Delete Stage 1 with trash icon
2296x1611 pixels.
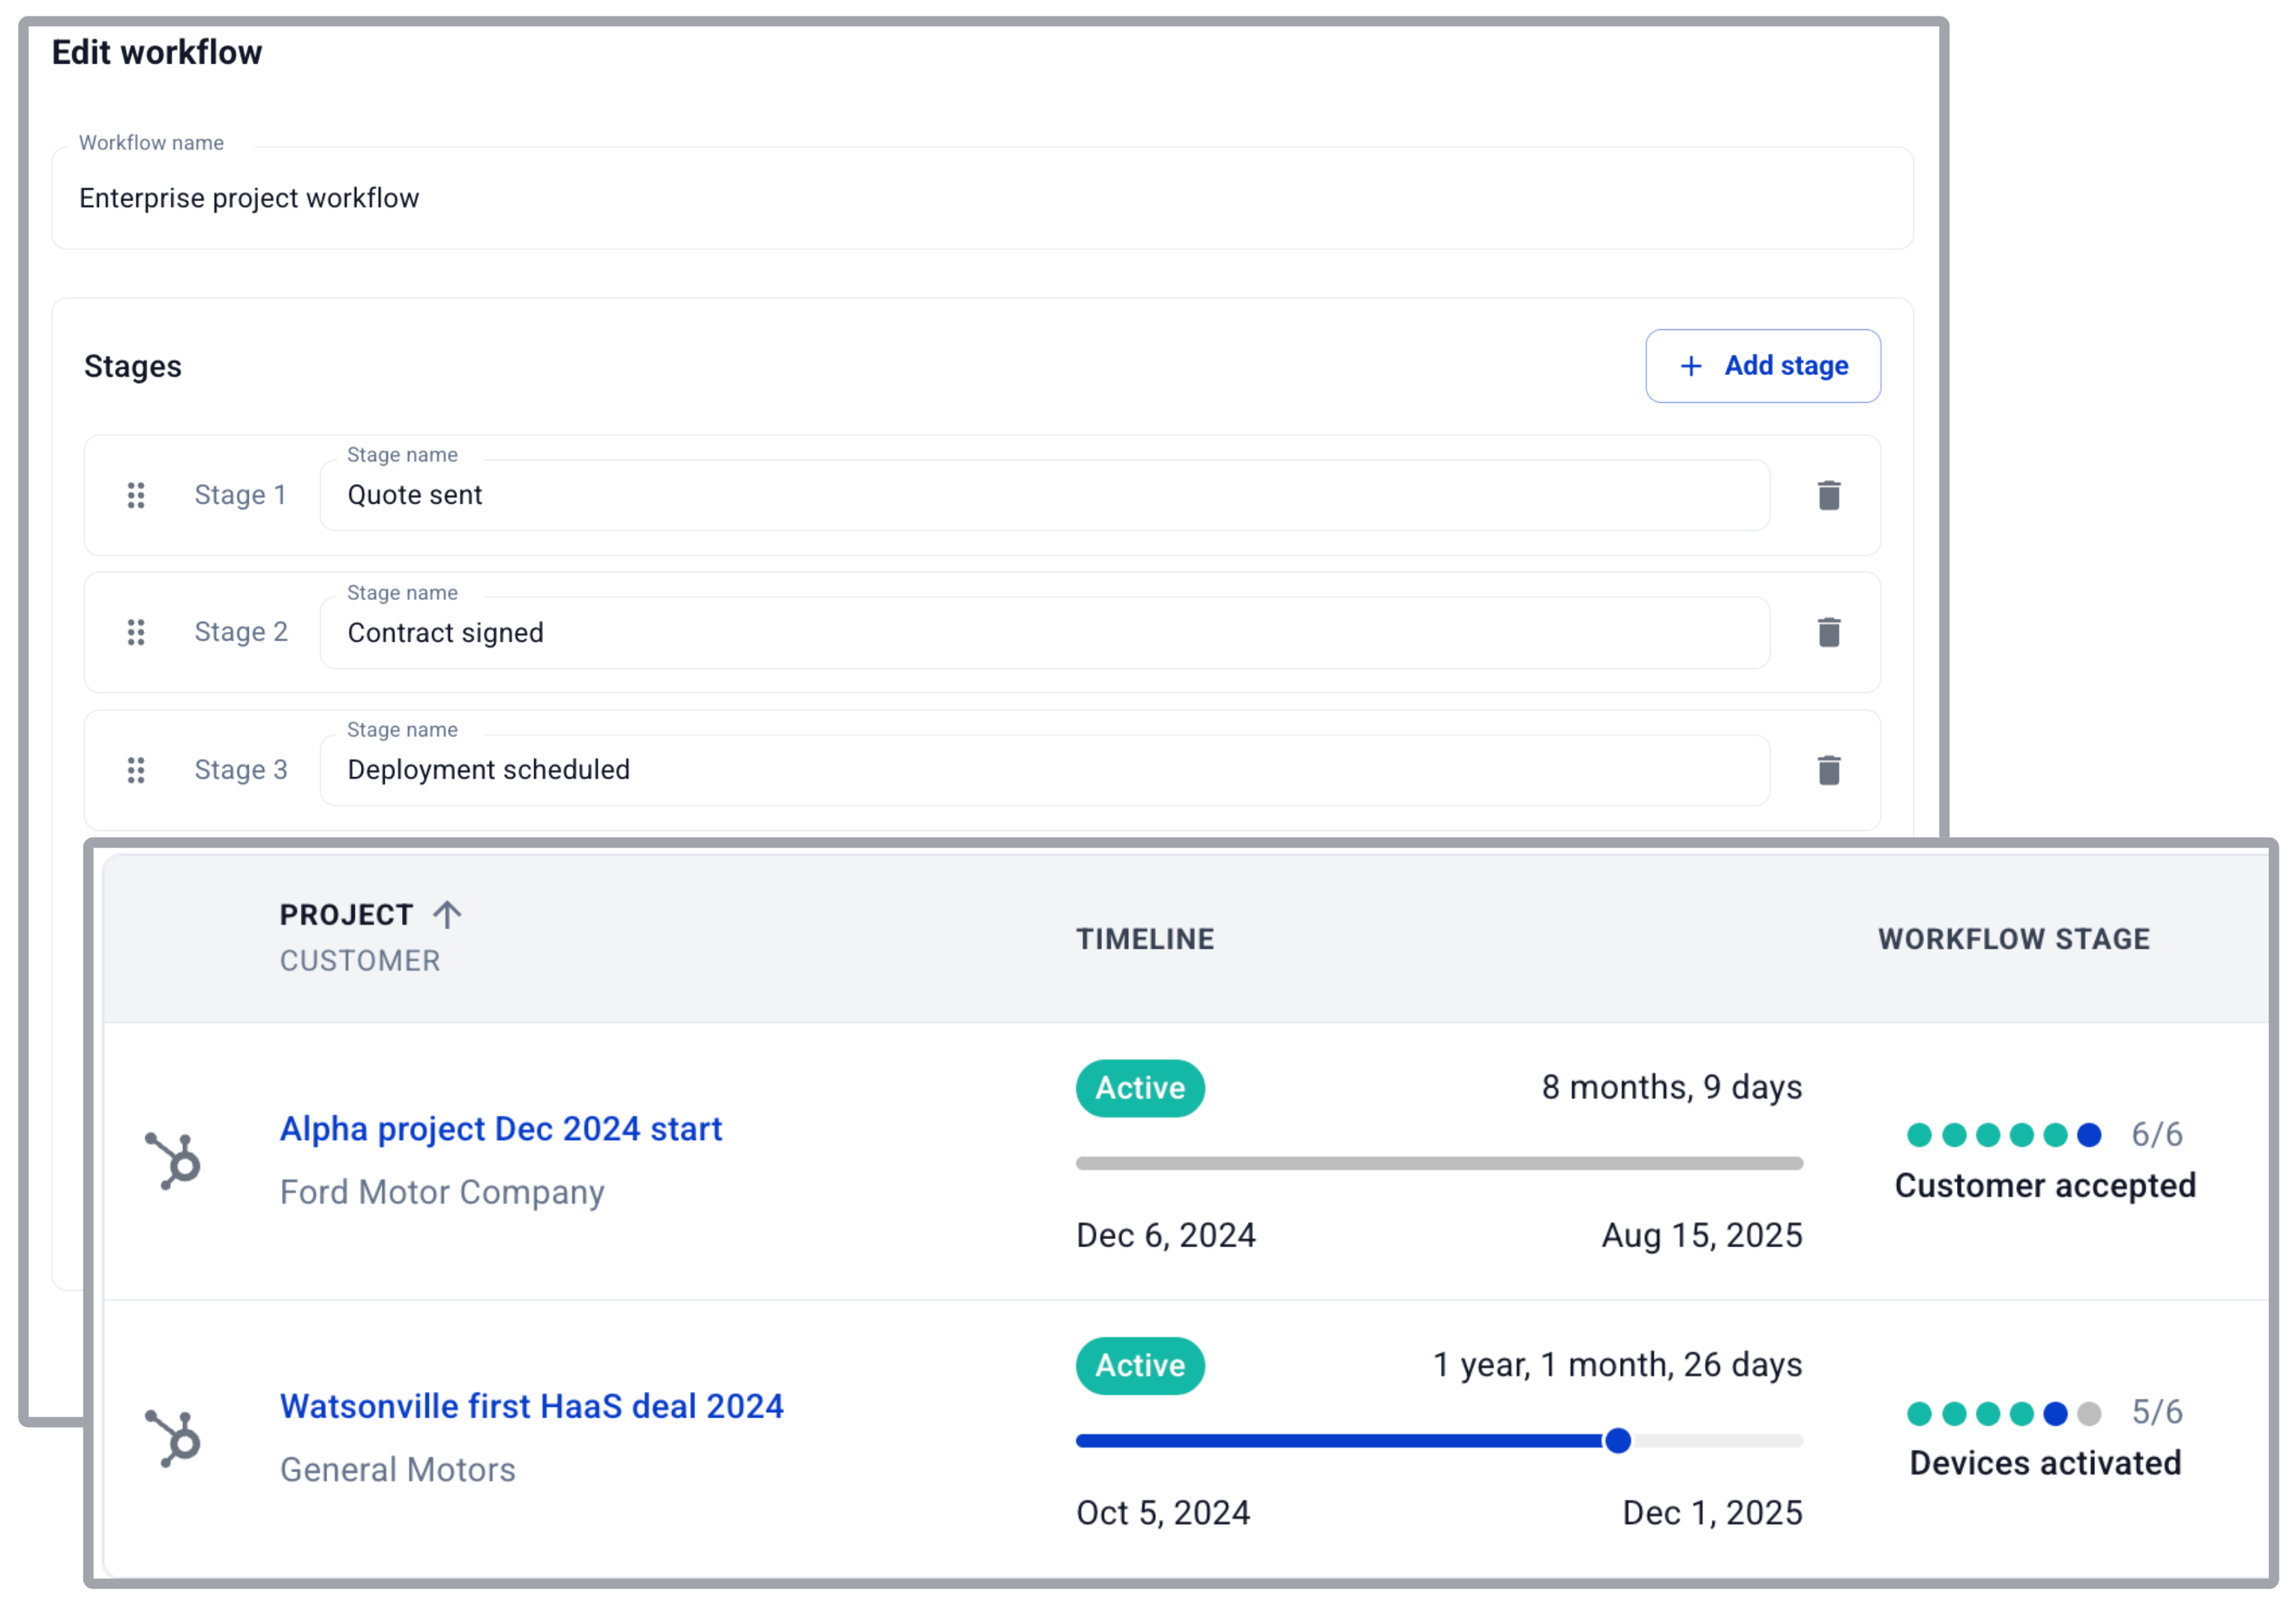1828,495
